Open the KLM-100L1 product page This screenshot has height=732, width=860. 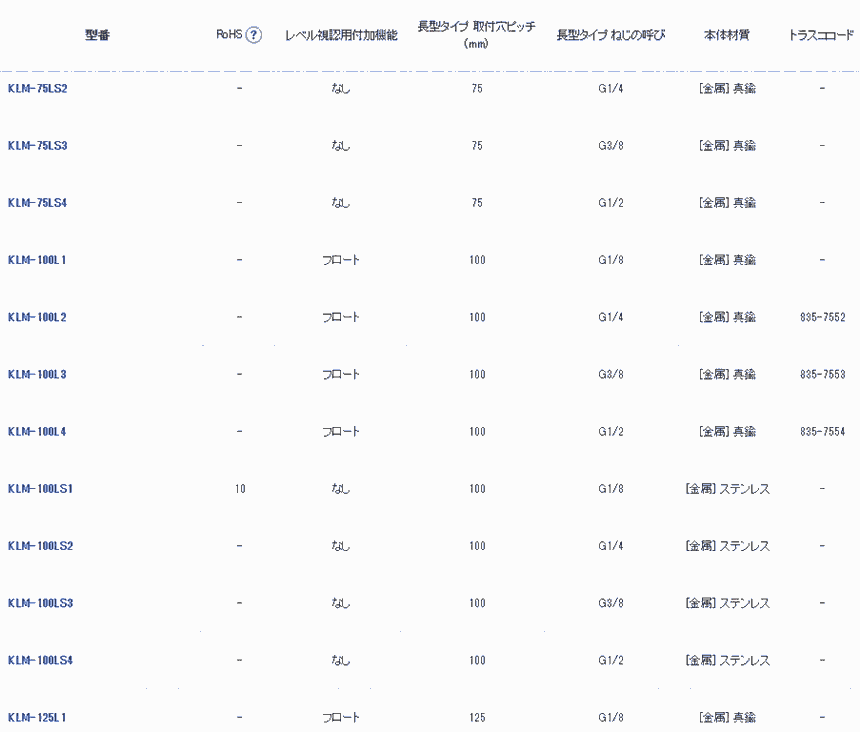[36, 260]
